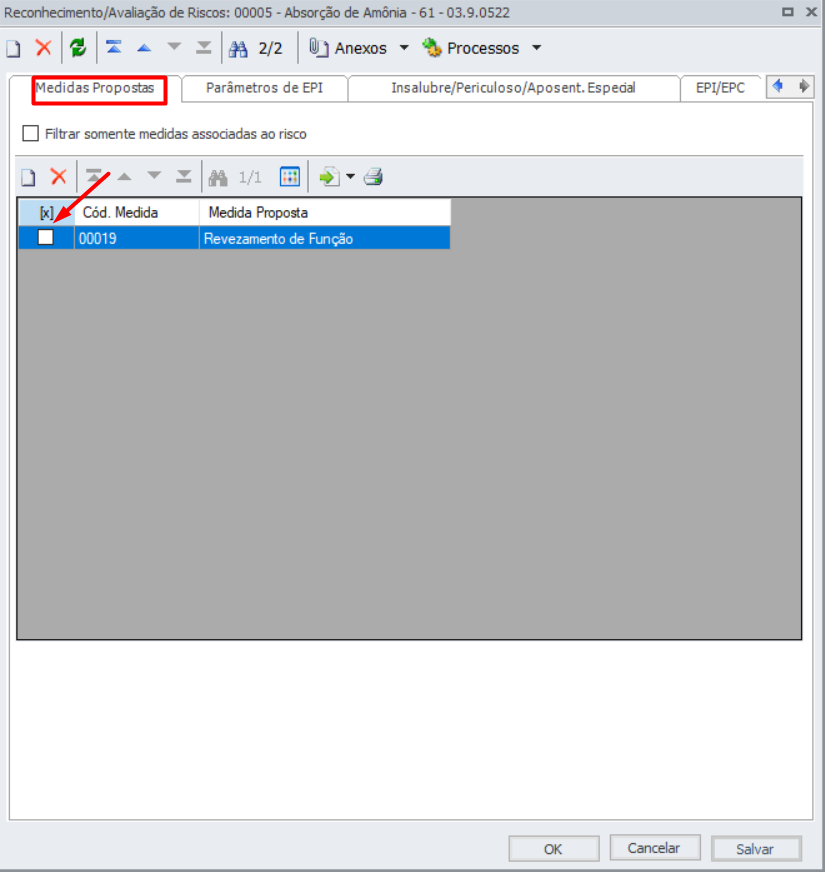Click the red delete X in top toolbar
The image size is (825, 872).
coord(43,48)
